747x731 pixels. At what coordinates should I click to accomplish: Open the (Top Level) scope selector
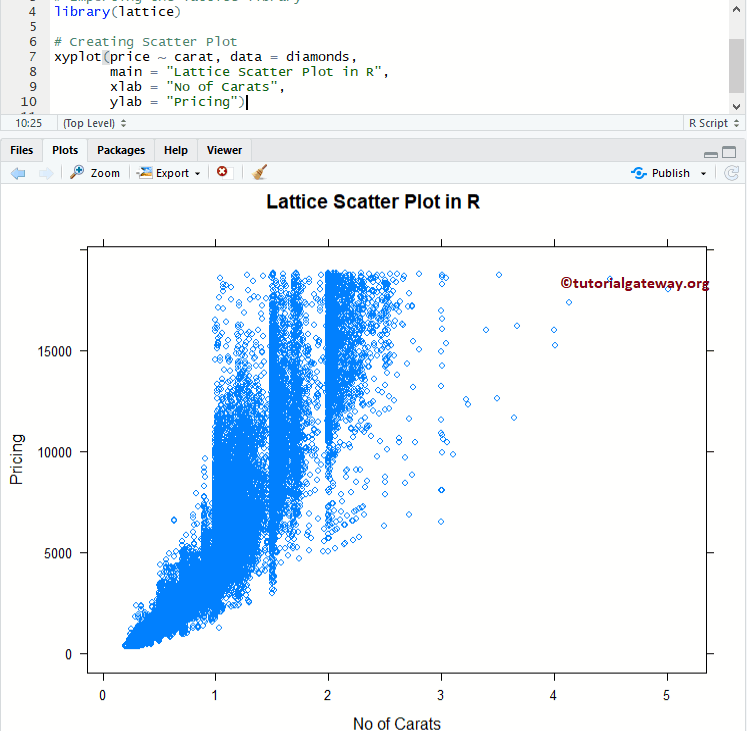pos(94,123)
